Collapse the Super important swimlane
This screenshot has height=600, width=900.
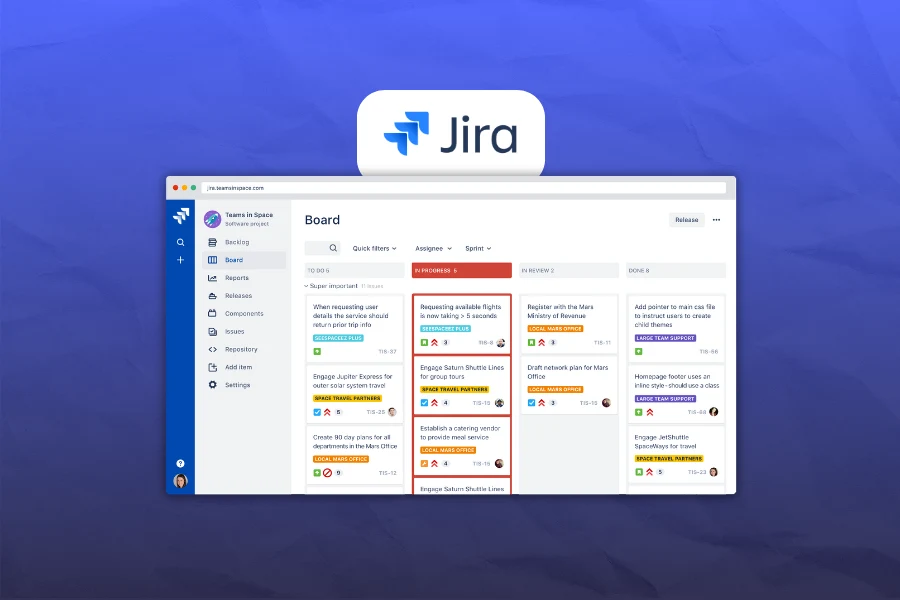point(307,286)
